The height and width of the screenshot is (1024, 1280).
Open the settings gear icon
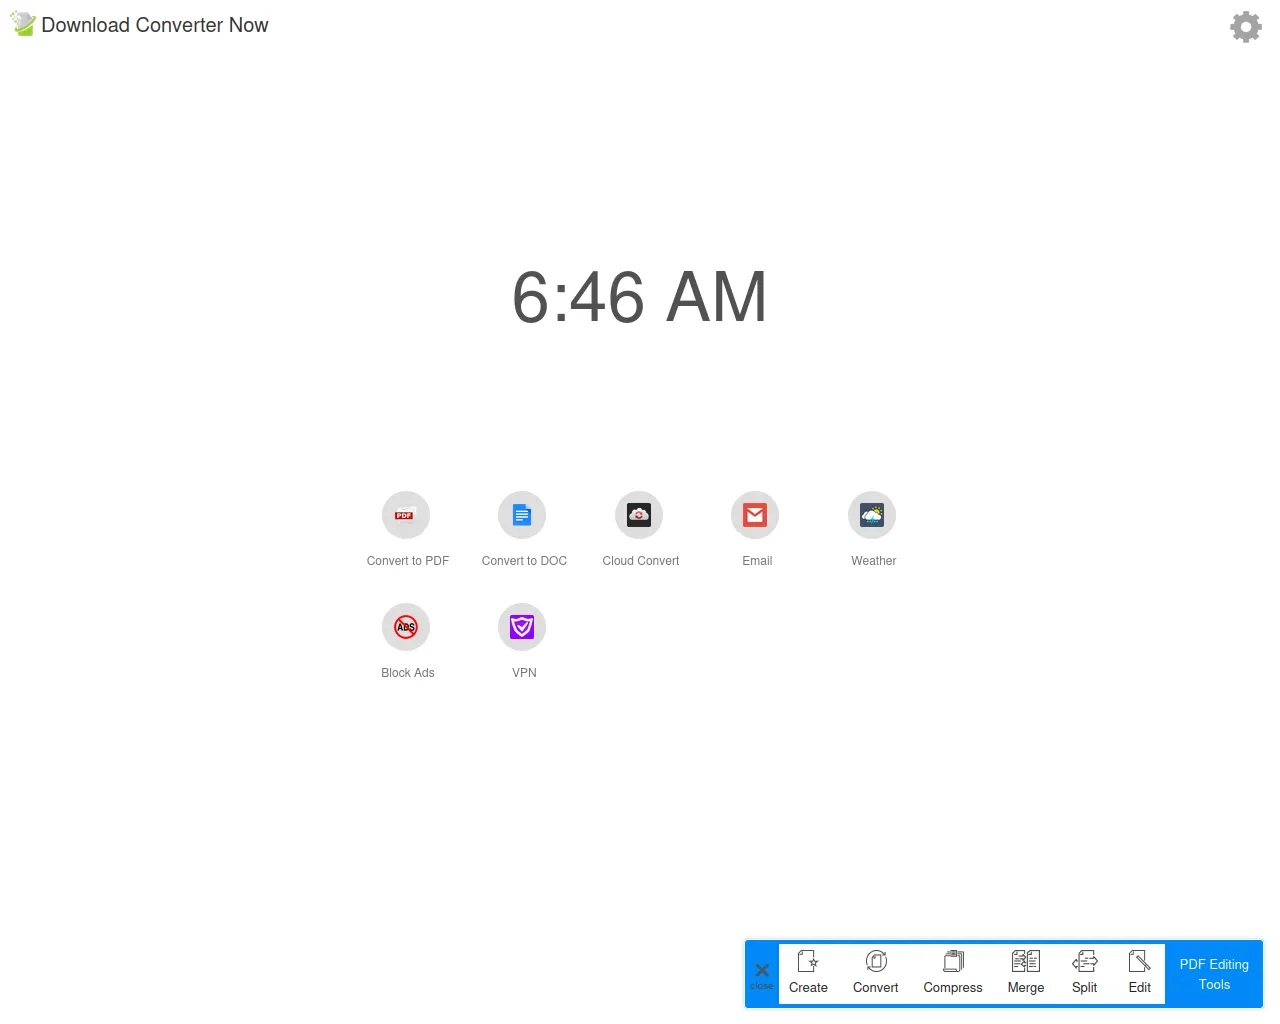coord(1245,27)
